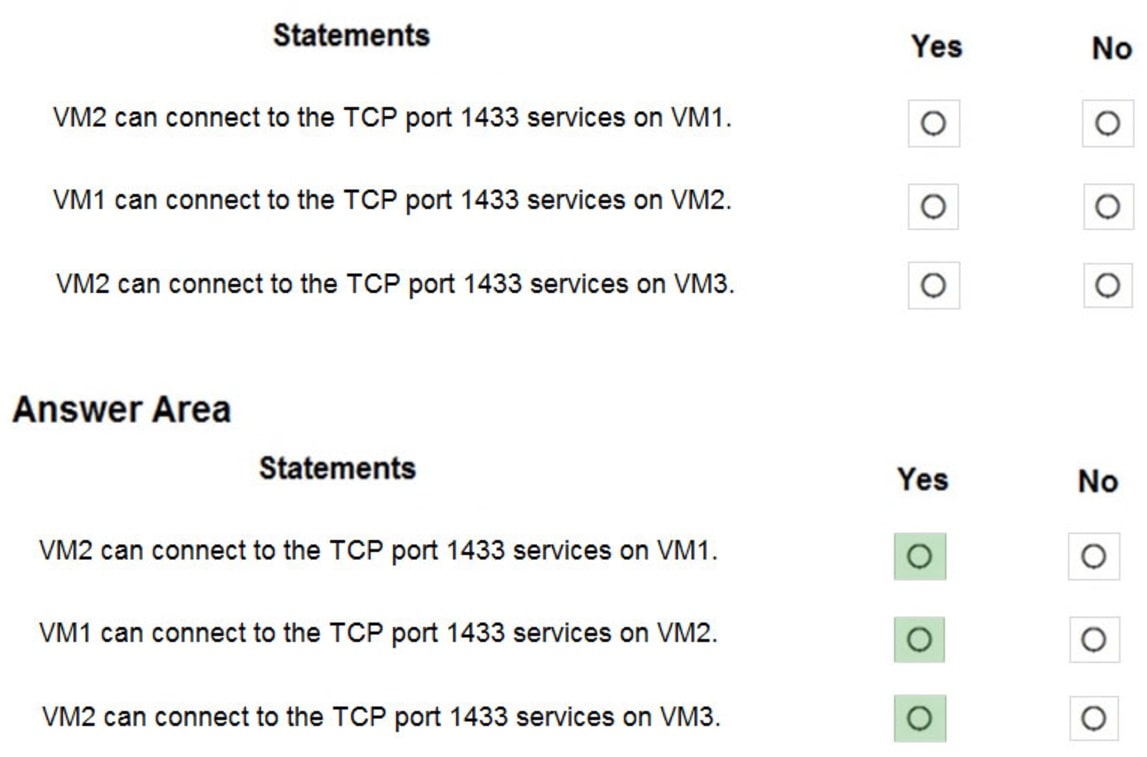The width and height of the screenshot is (1147, 757).
Task: Choose No for VM1 to VM2 under Answer Area
Action: 1093,639
